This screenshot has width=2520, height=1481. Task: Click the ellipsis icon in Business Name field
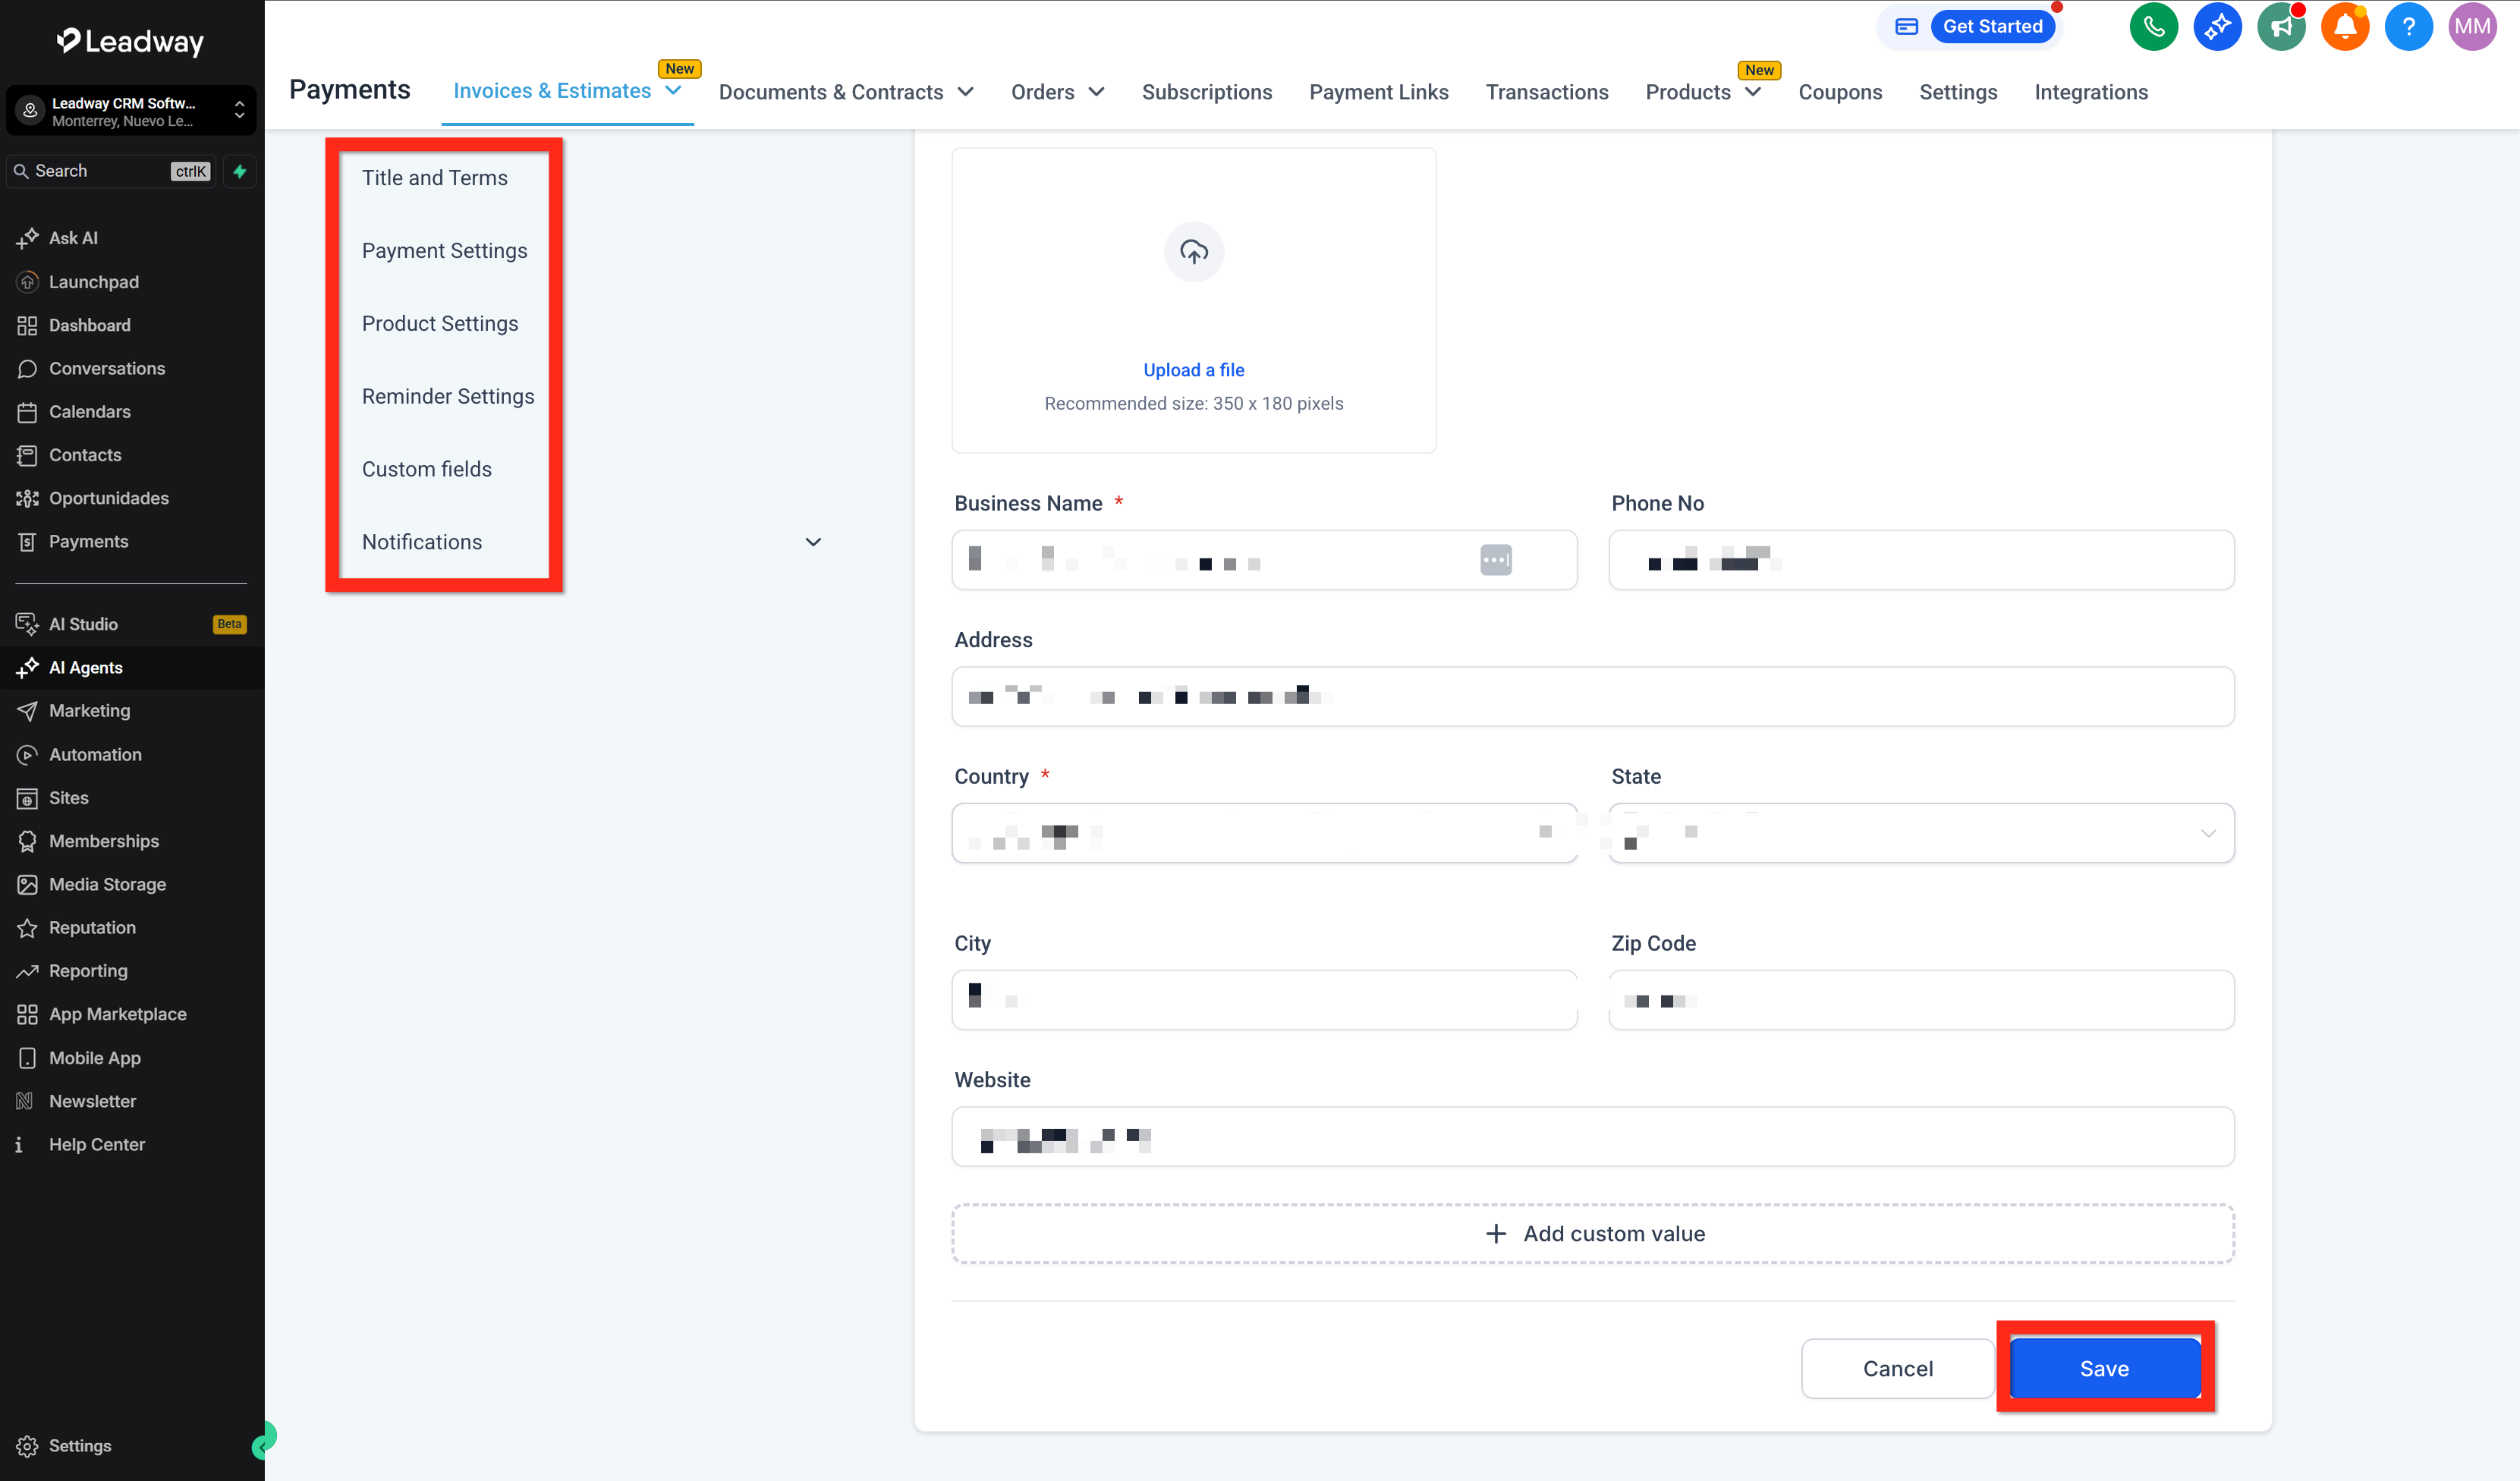(x=1496, y=560)
